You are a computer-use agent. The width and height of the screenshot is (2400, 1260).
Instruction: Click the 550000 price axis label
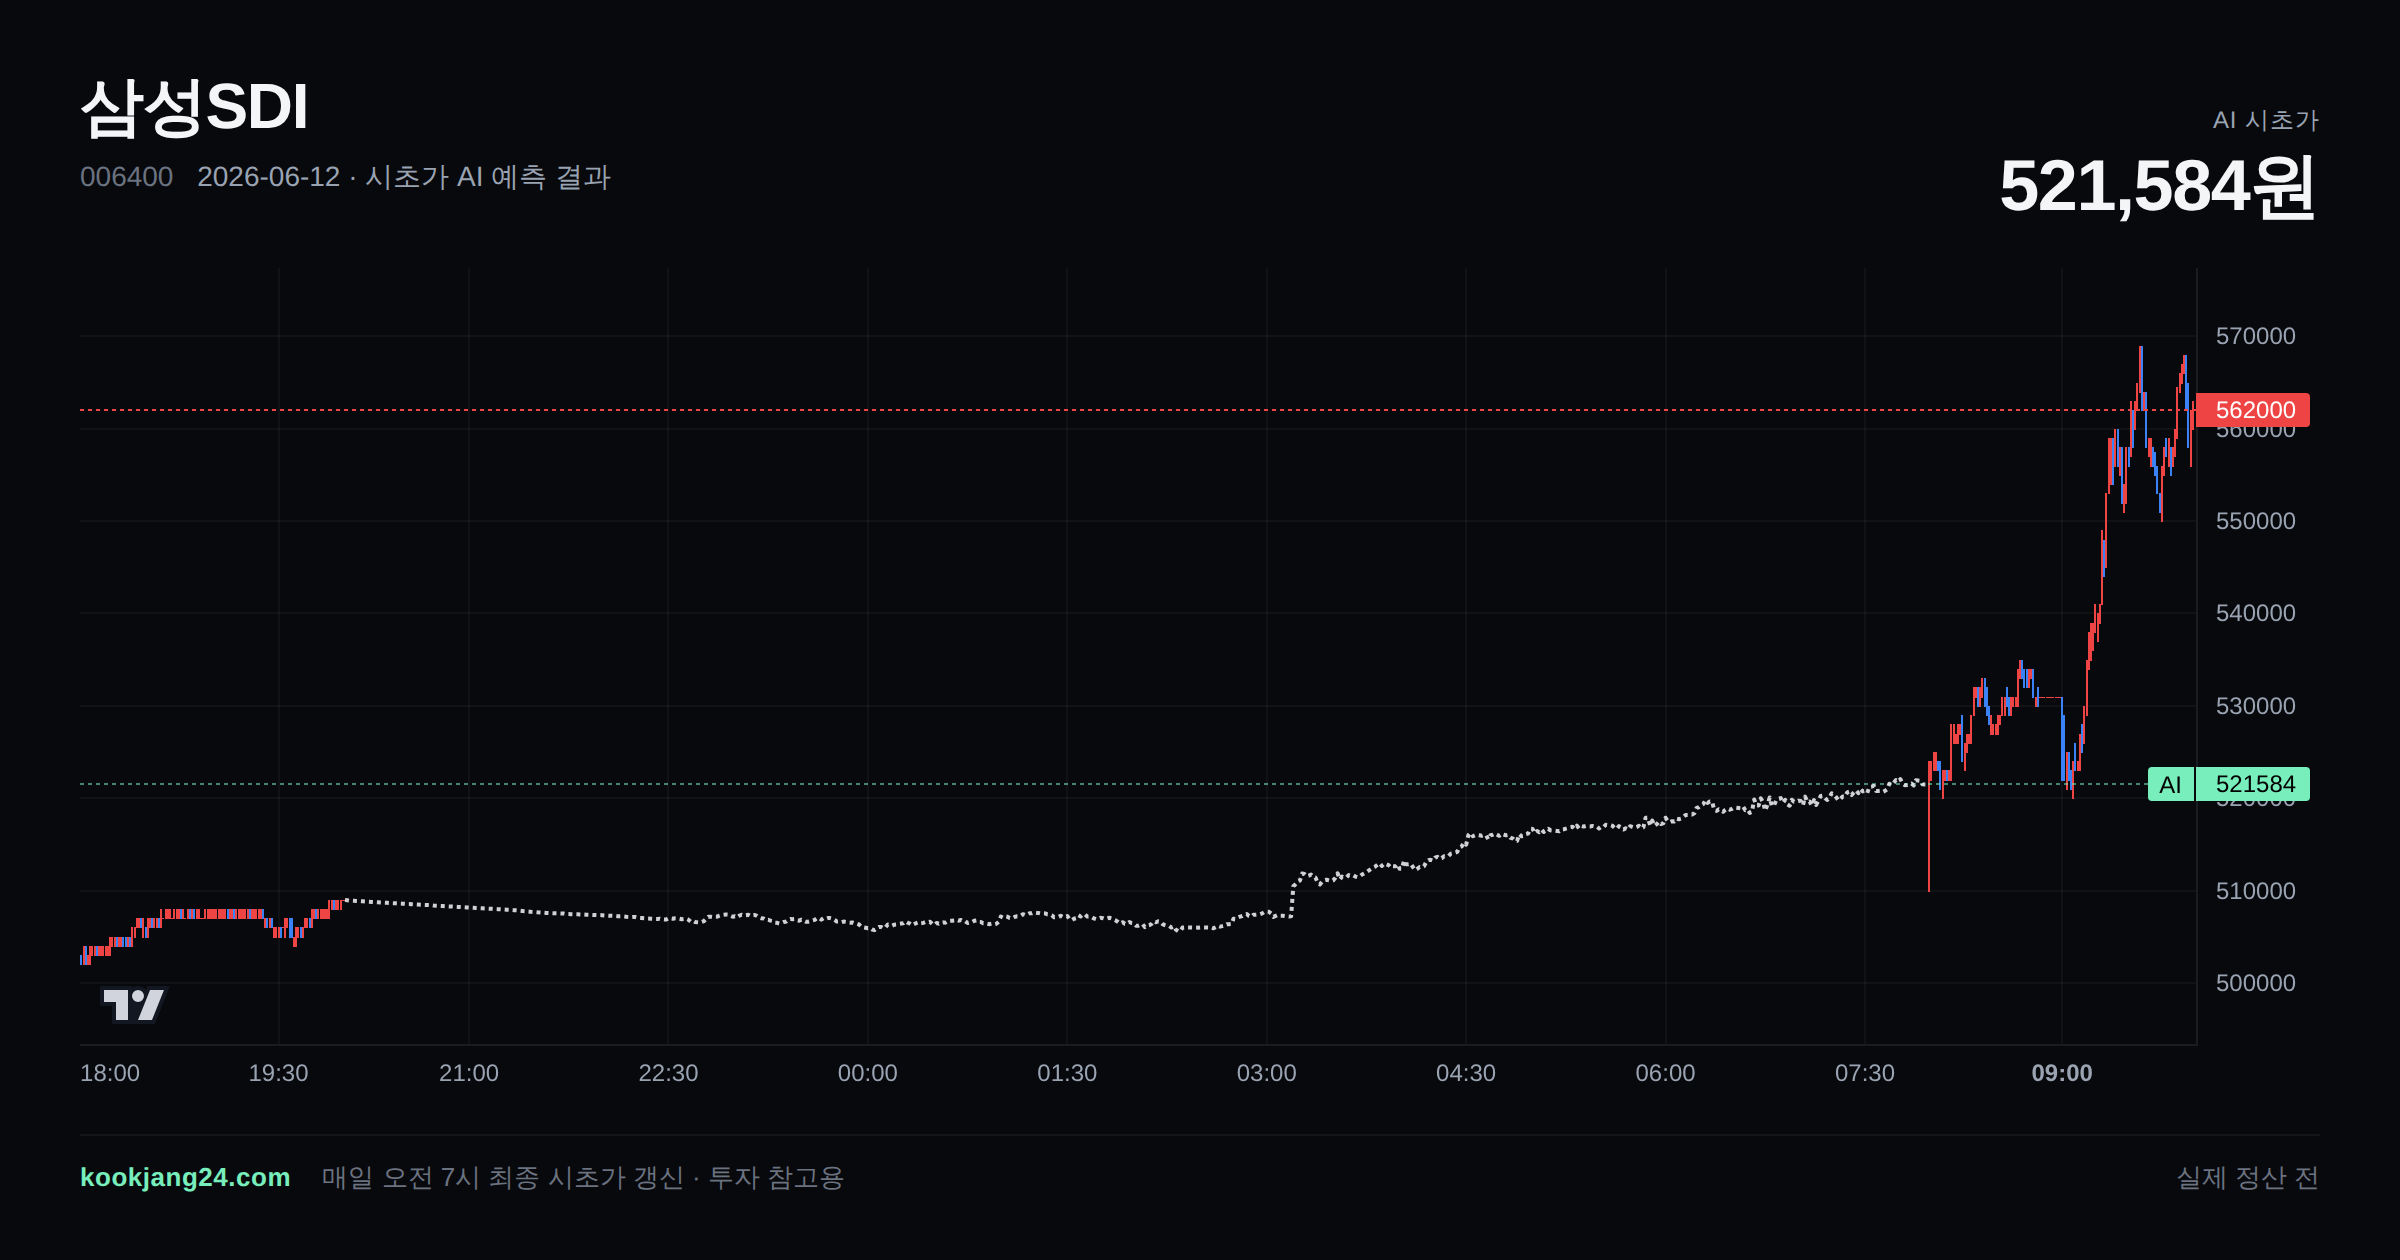pos(2256,521)
